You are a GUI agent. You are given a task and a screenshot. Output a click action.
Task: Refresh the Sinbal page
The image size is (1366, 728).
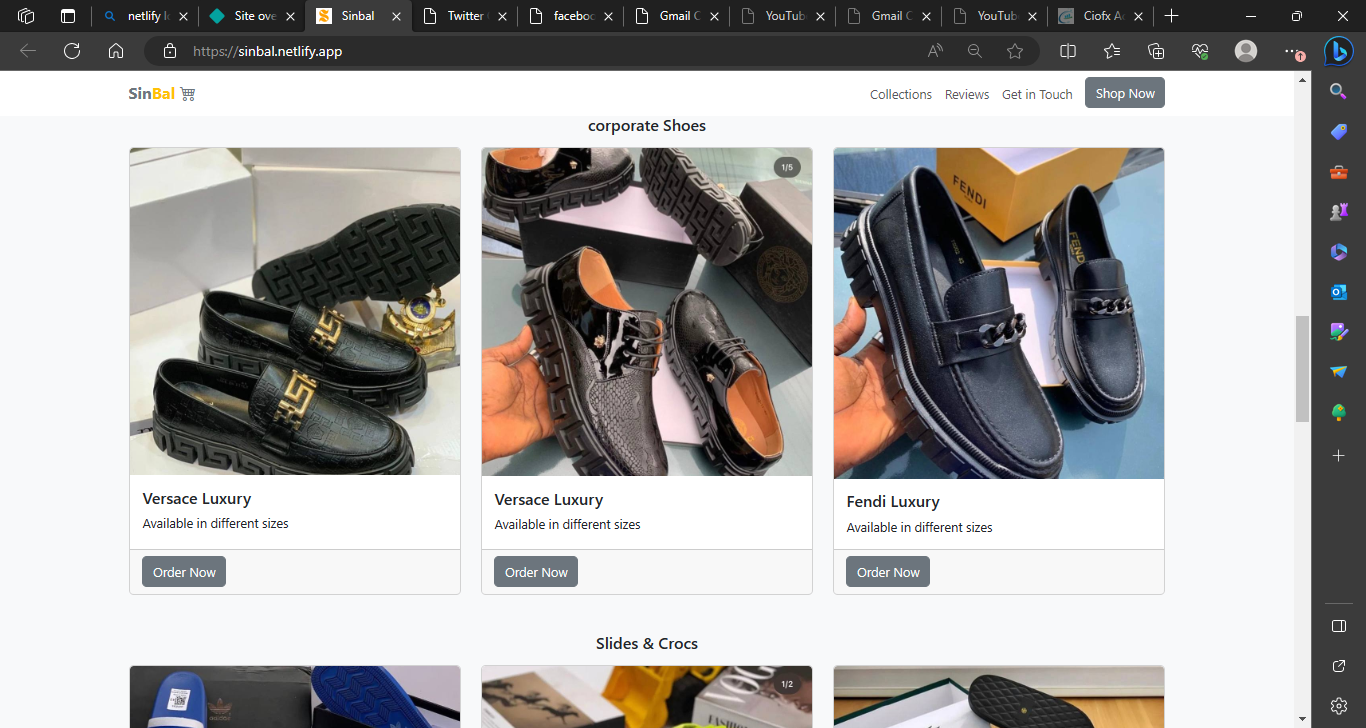[x=72, y=51]
